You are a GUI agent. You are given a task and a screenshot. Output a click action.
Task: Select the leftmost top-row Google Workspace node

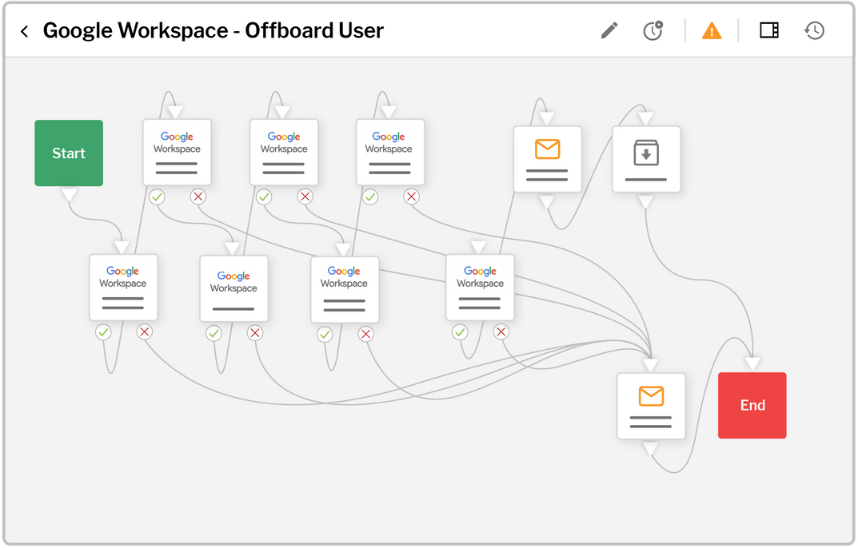tap(177, 152)
